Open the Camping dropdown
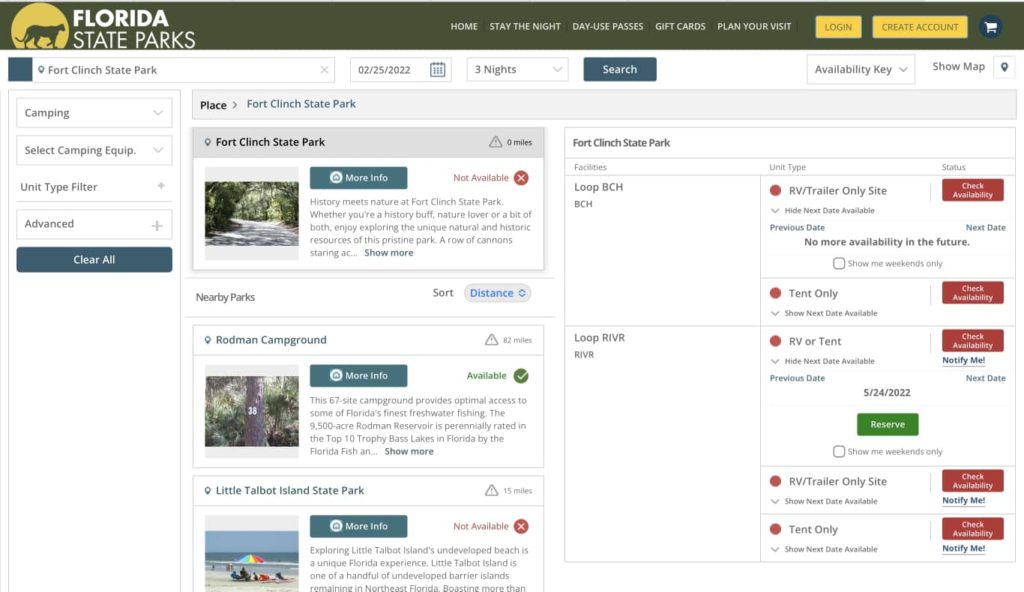 [x=94, y=112]
